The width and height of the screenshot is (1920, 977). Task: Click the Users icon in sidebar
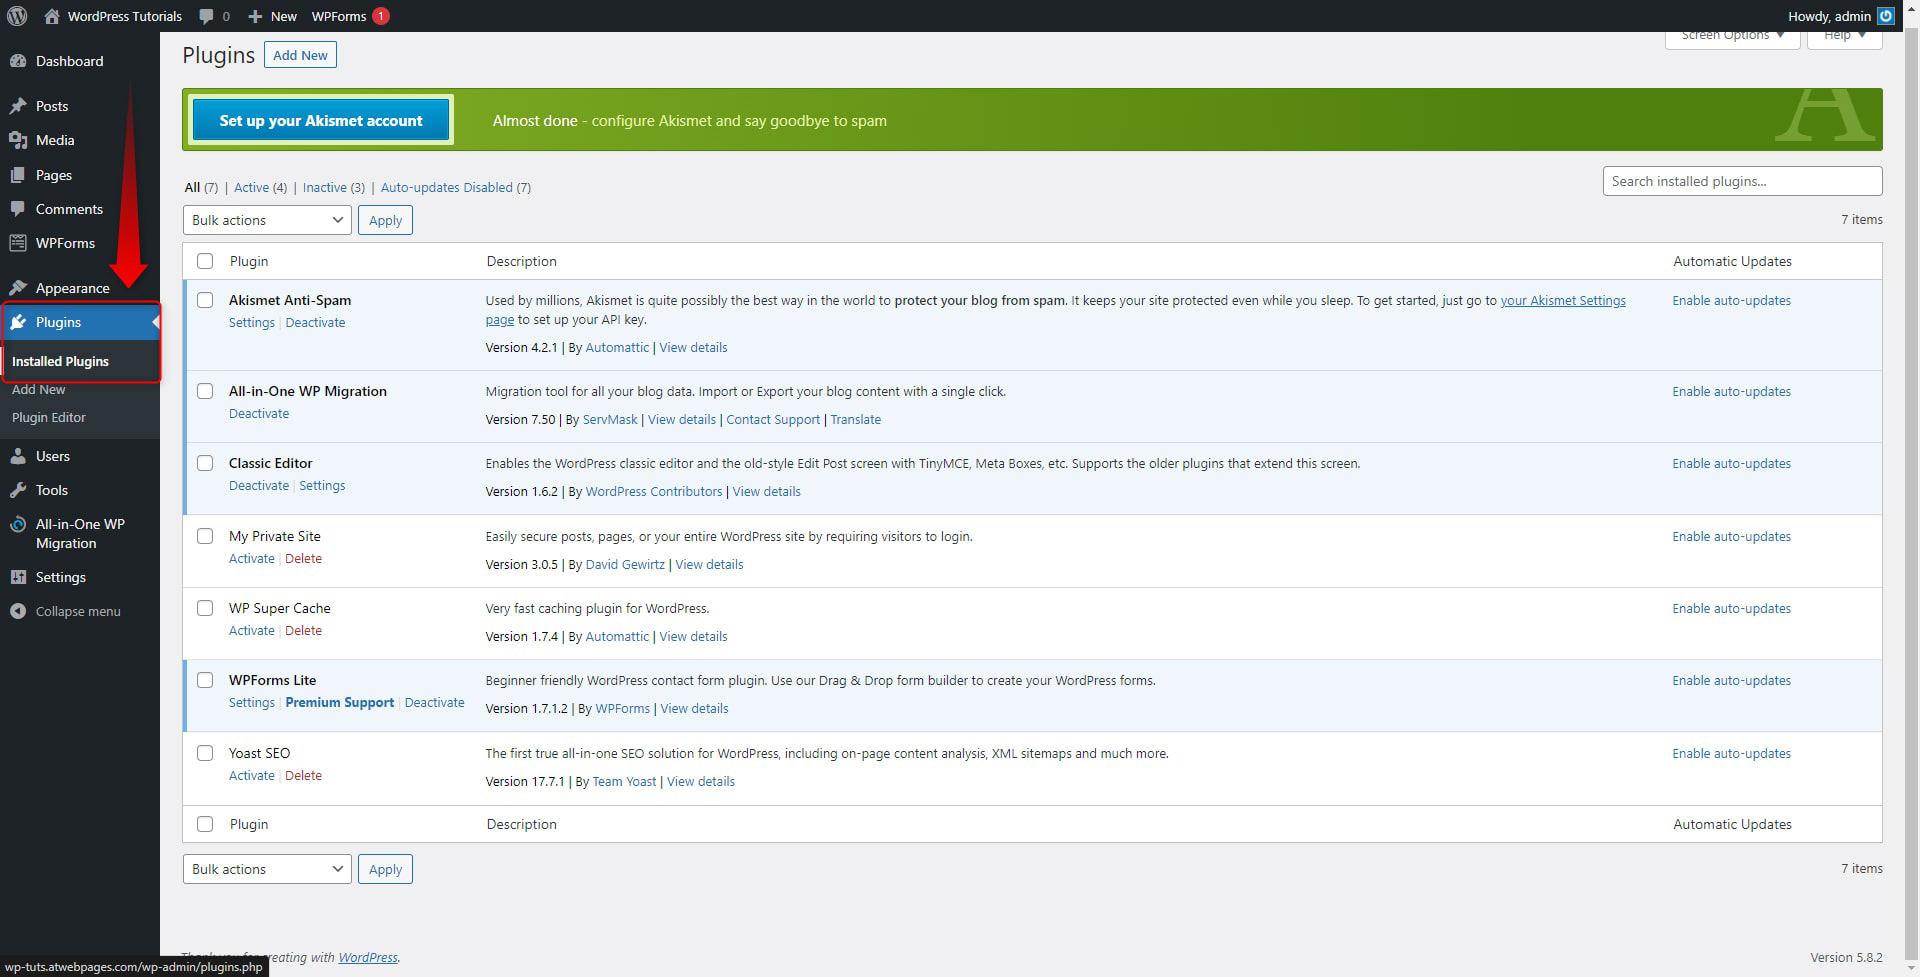tap(18, 456)
